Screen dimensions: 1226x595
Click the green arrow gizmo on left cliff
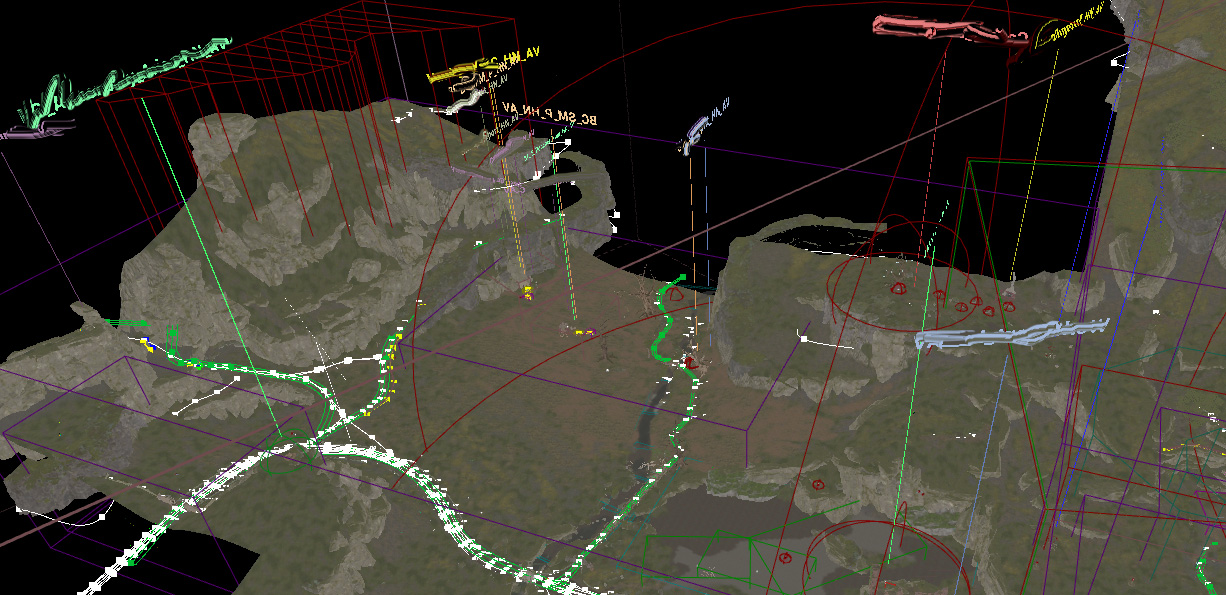172,334
